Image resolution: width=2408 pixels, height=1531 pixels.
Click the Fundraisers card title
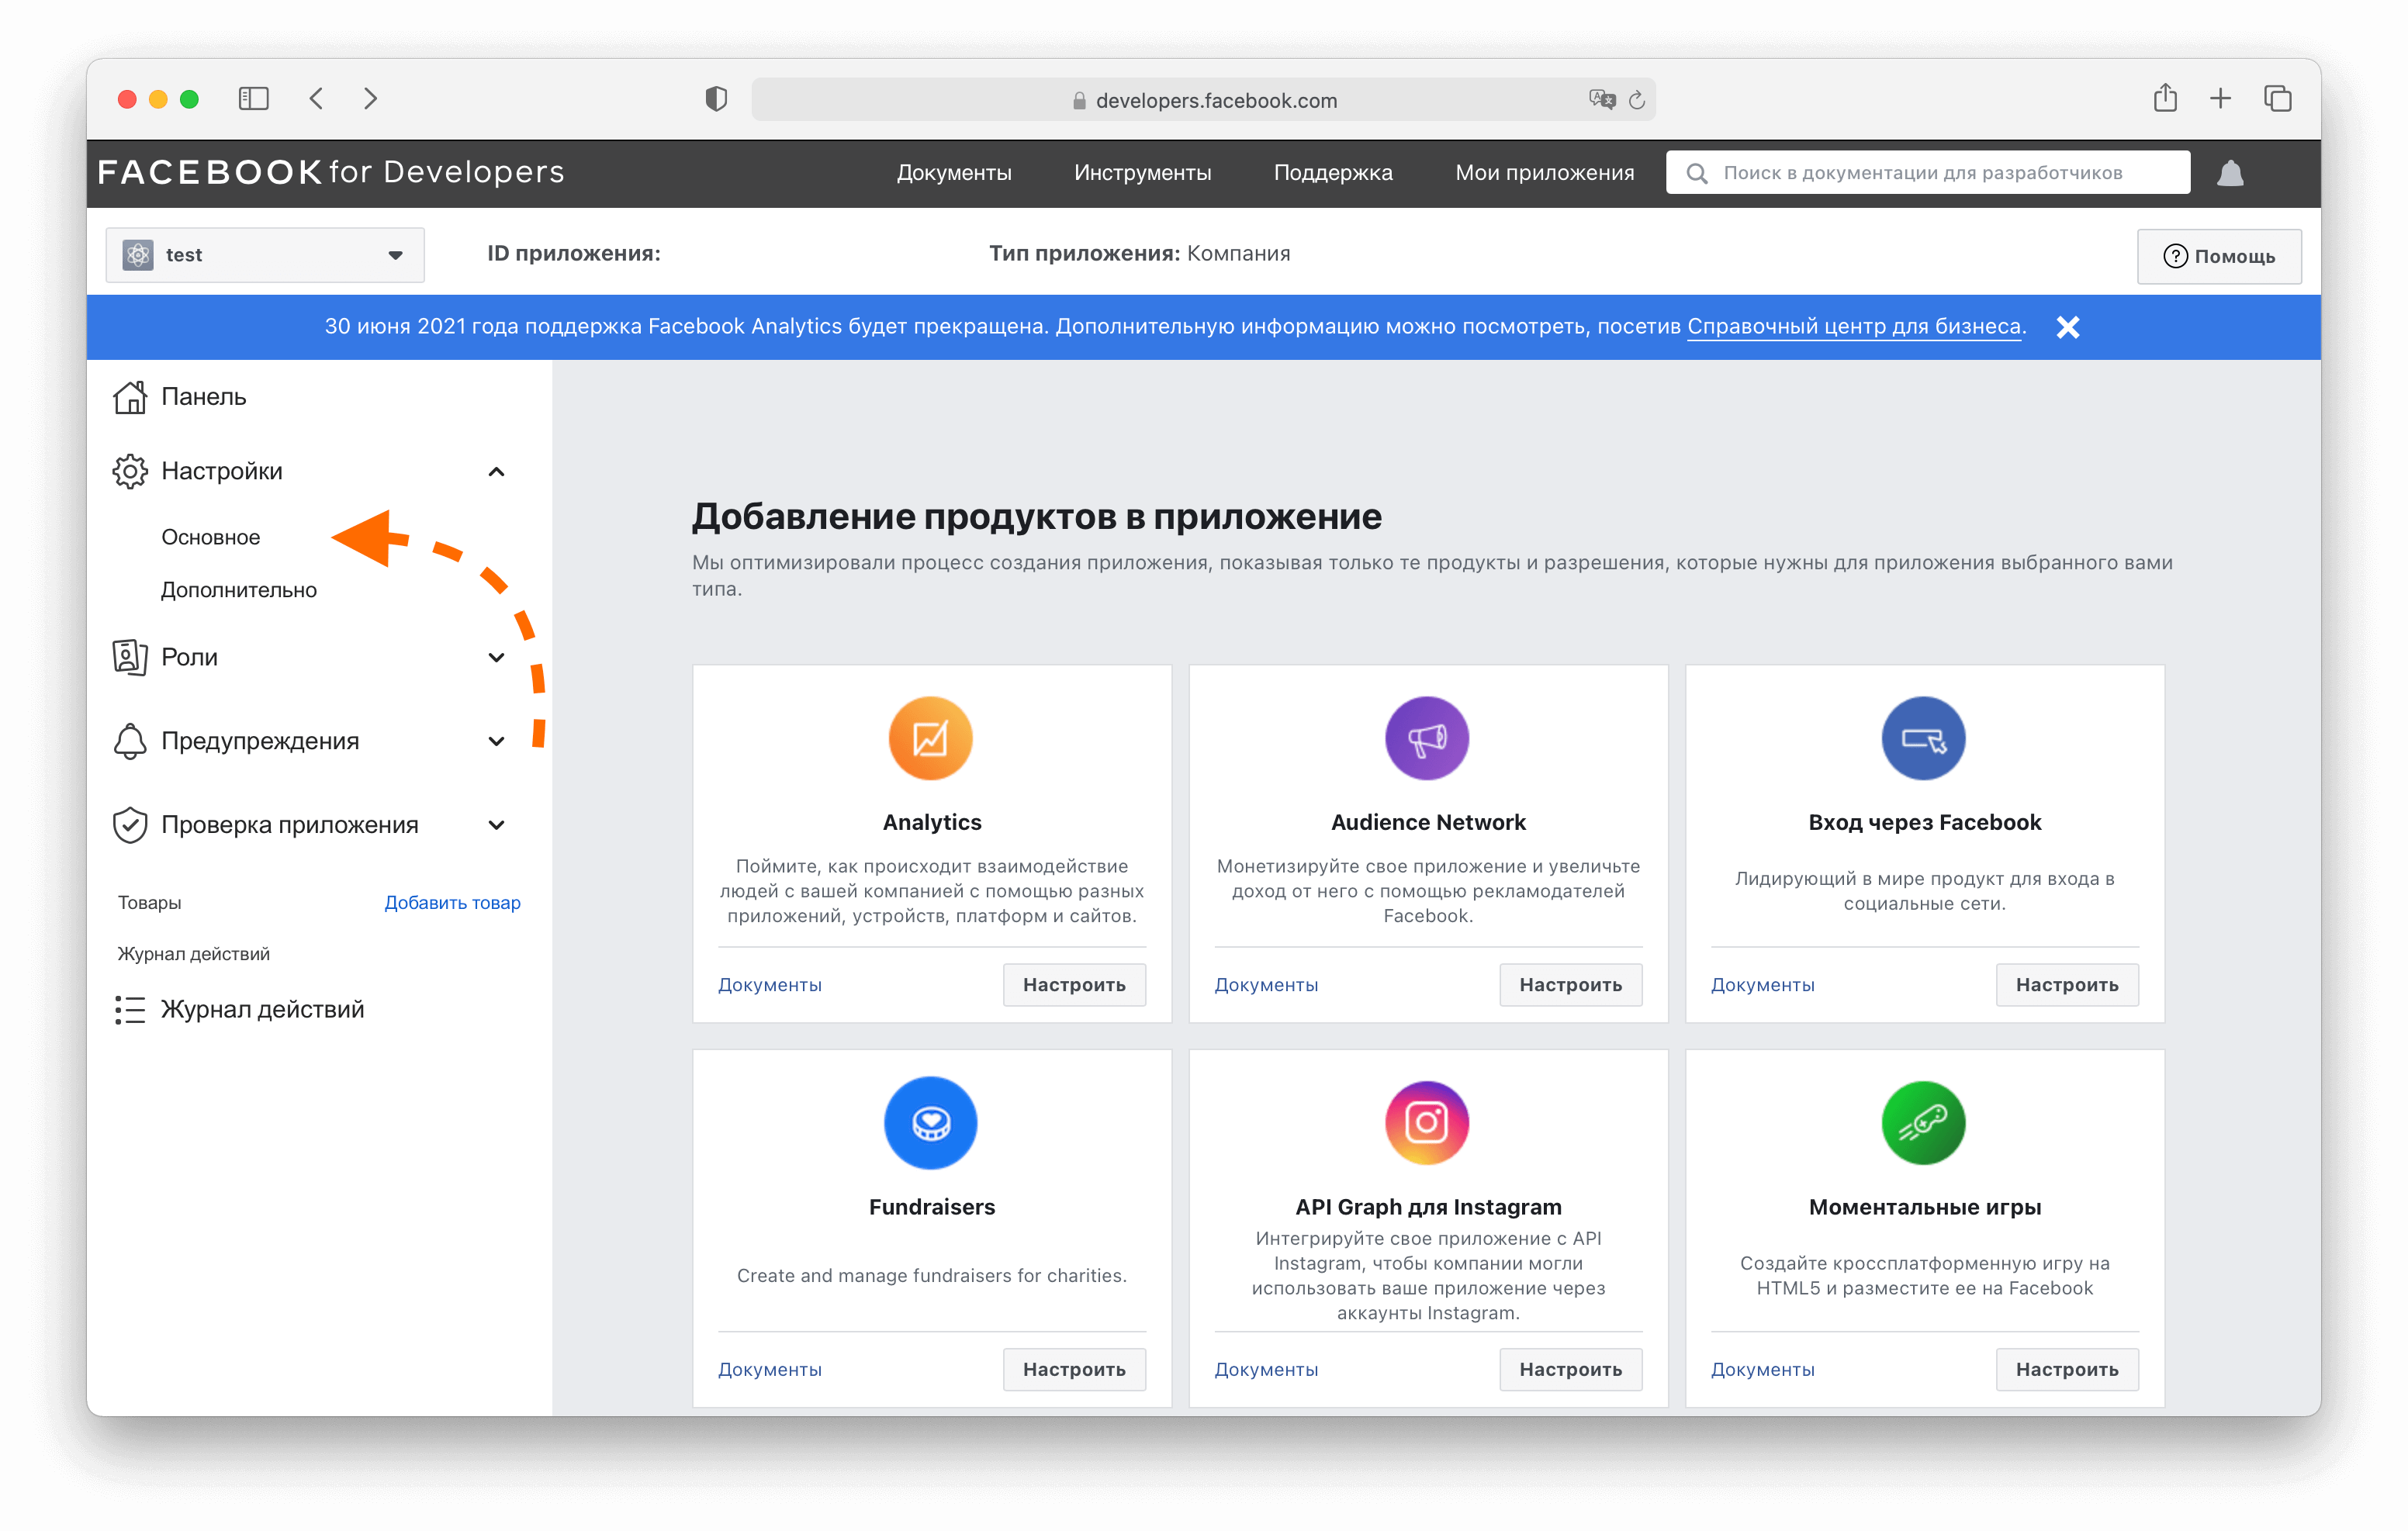(x=931, y=1207)
